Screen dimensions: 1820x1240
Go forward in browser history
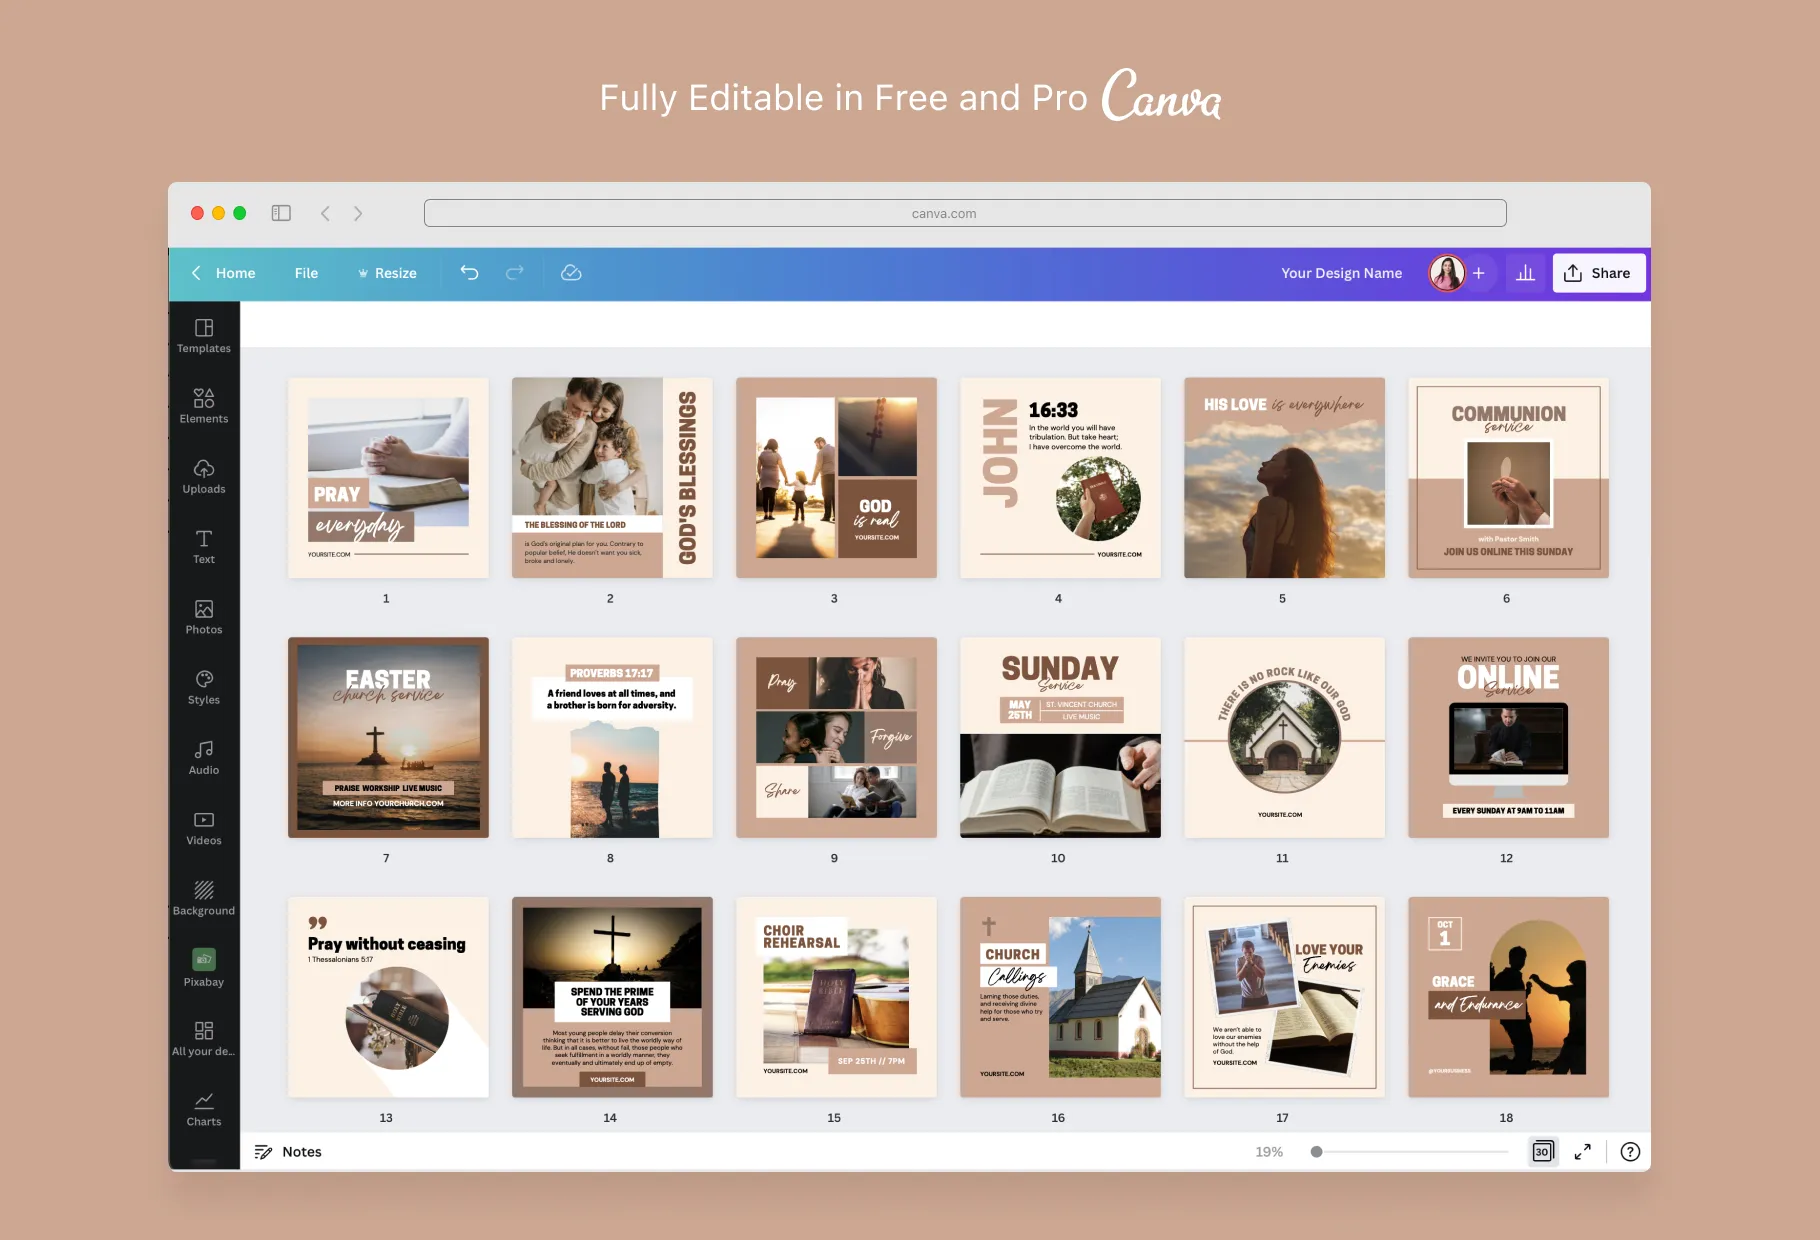tap(358, 213)
